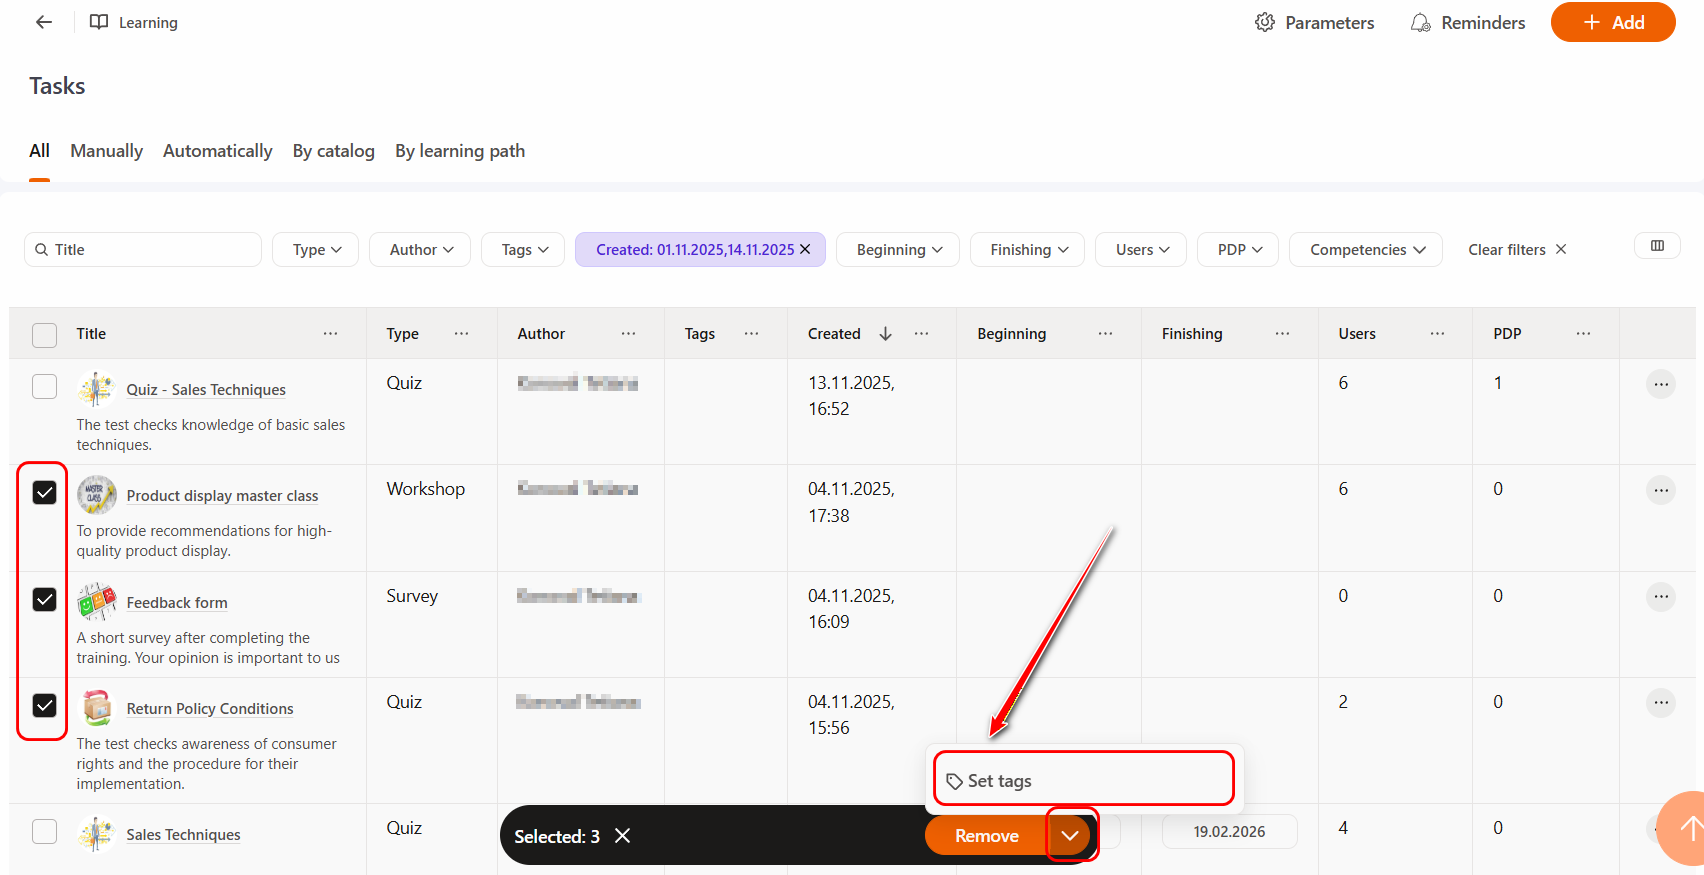The image size is (1704, 875).
Task: Open Type column options menu
Action: [461, 333]
